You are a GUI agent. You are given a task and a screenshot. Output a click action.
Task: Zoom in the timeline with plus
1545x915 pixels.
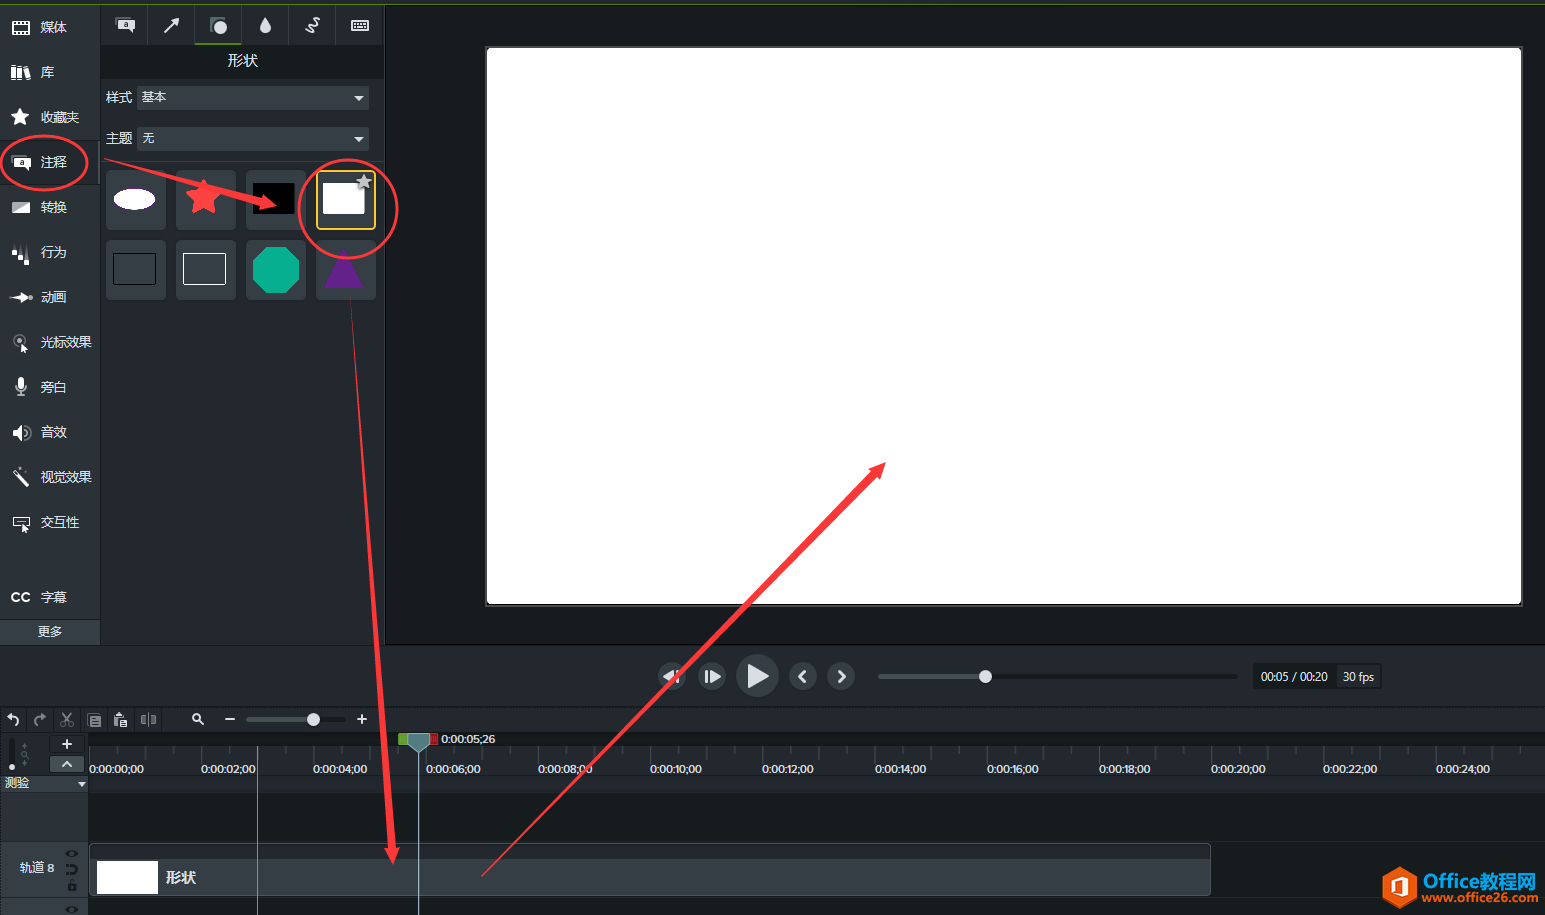point(362,719)
